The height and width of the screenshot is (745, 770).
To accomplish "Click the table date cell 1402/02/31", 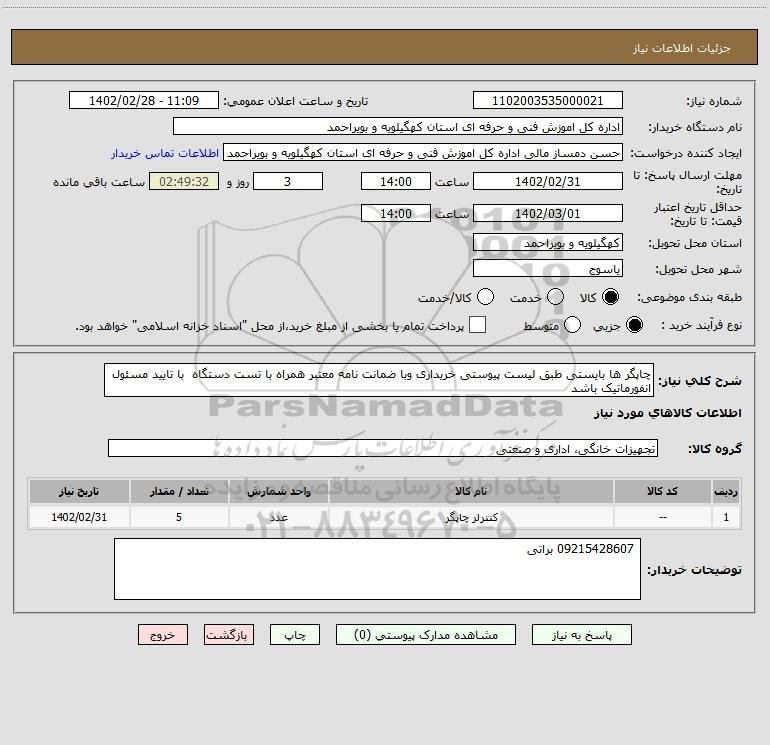I will click(x=79, y=517).
